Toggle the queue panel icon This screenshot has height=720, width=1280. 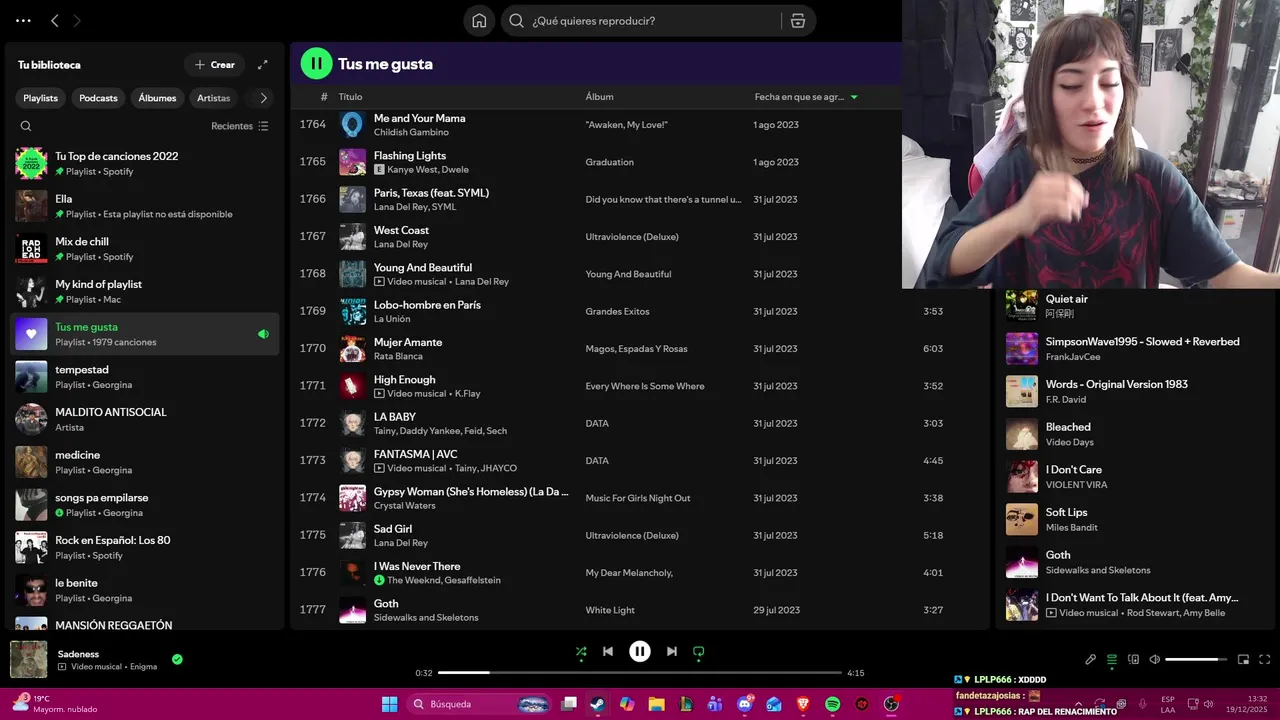[1112, 659]
